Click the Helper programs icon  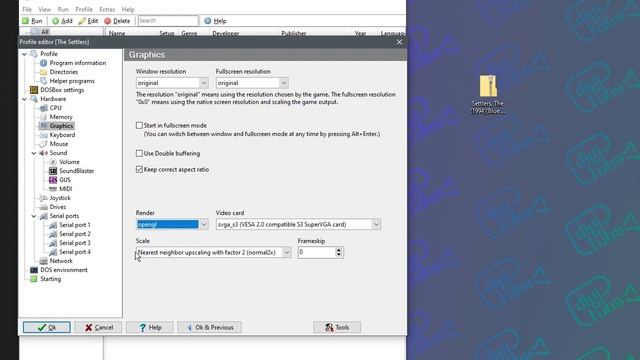[x=43, y=81]
